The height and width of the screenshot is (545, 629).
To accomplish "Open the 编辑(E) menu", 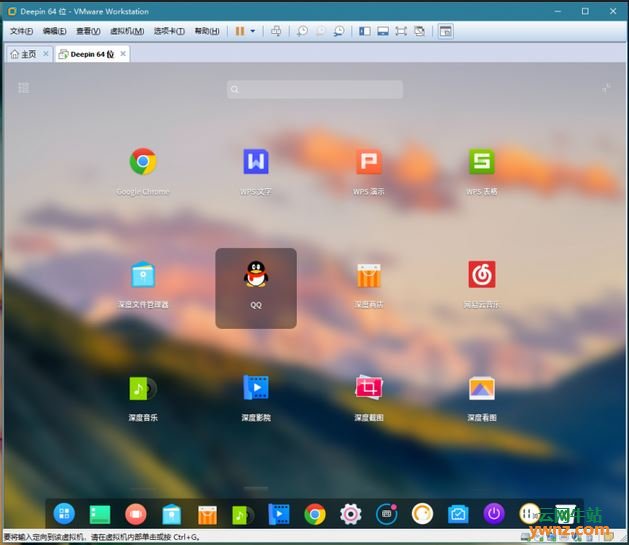I will click(55, 31).
